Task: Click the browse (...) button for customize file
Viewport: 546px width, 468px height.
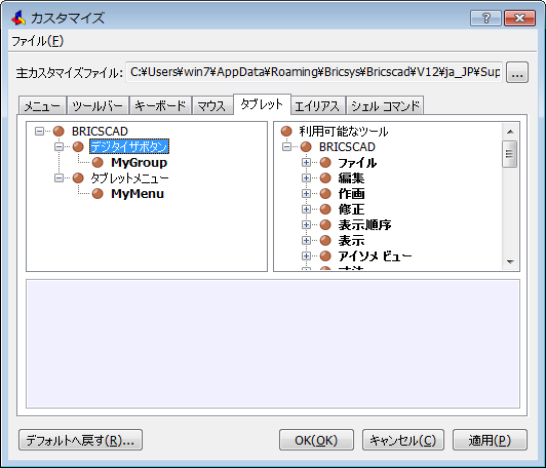Action: click(x=517, y=72)
